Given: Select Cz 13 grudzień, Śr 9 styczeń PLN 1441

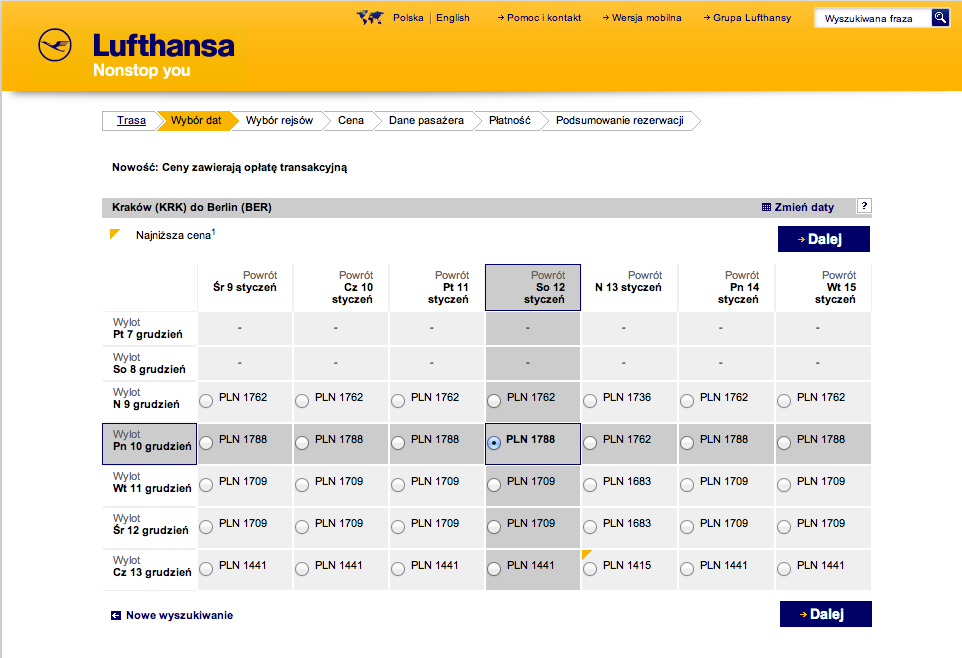Looking at the screenshot, I should [x=206, y=569].
